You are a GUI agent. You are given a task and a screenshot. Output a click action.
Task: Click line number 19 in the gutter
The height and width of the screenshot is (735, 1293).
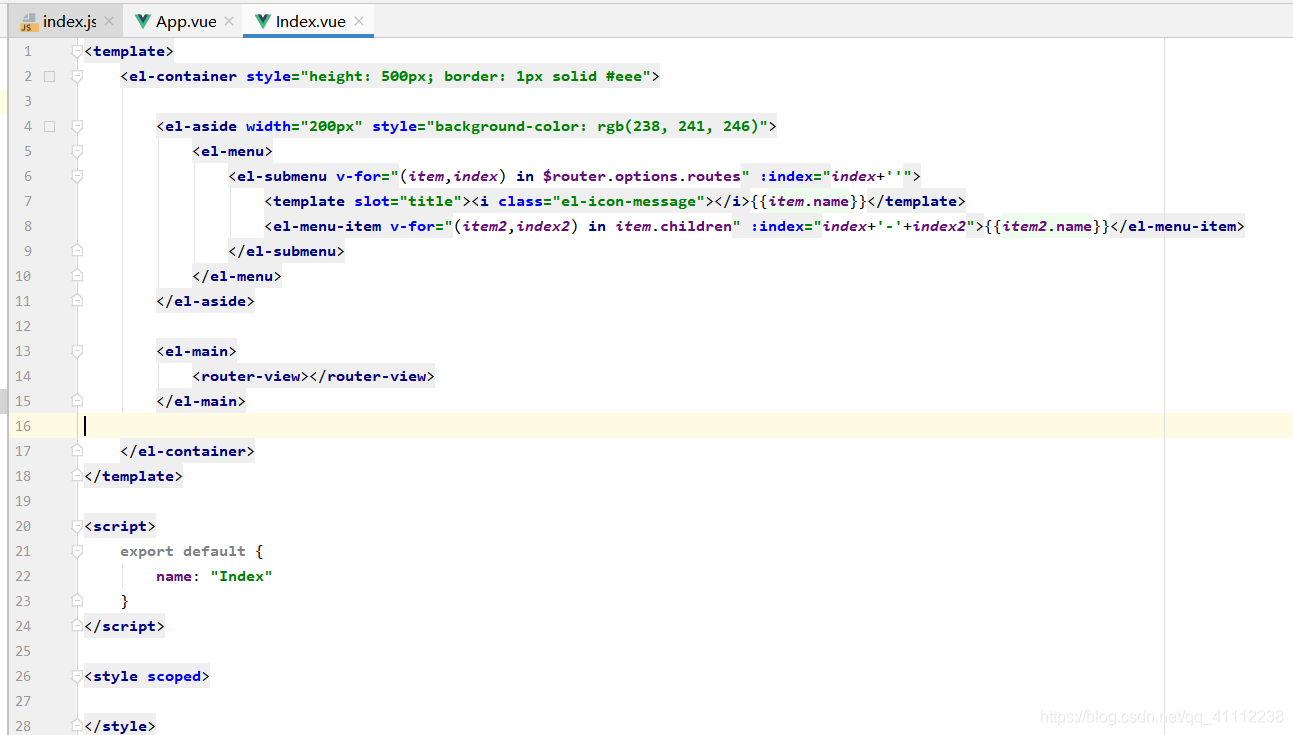pos(23,501)
